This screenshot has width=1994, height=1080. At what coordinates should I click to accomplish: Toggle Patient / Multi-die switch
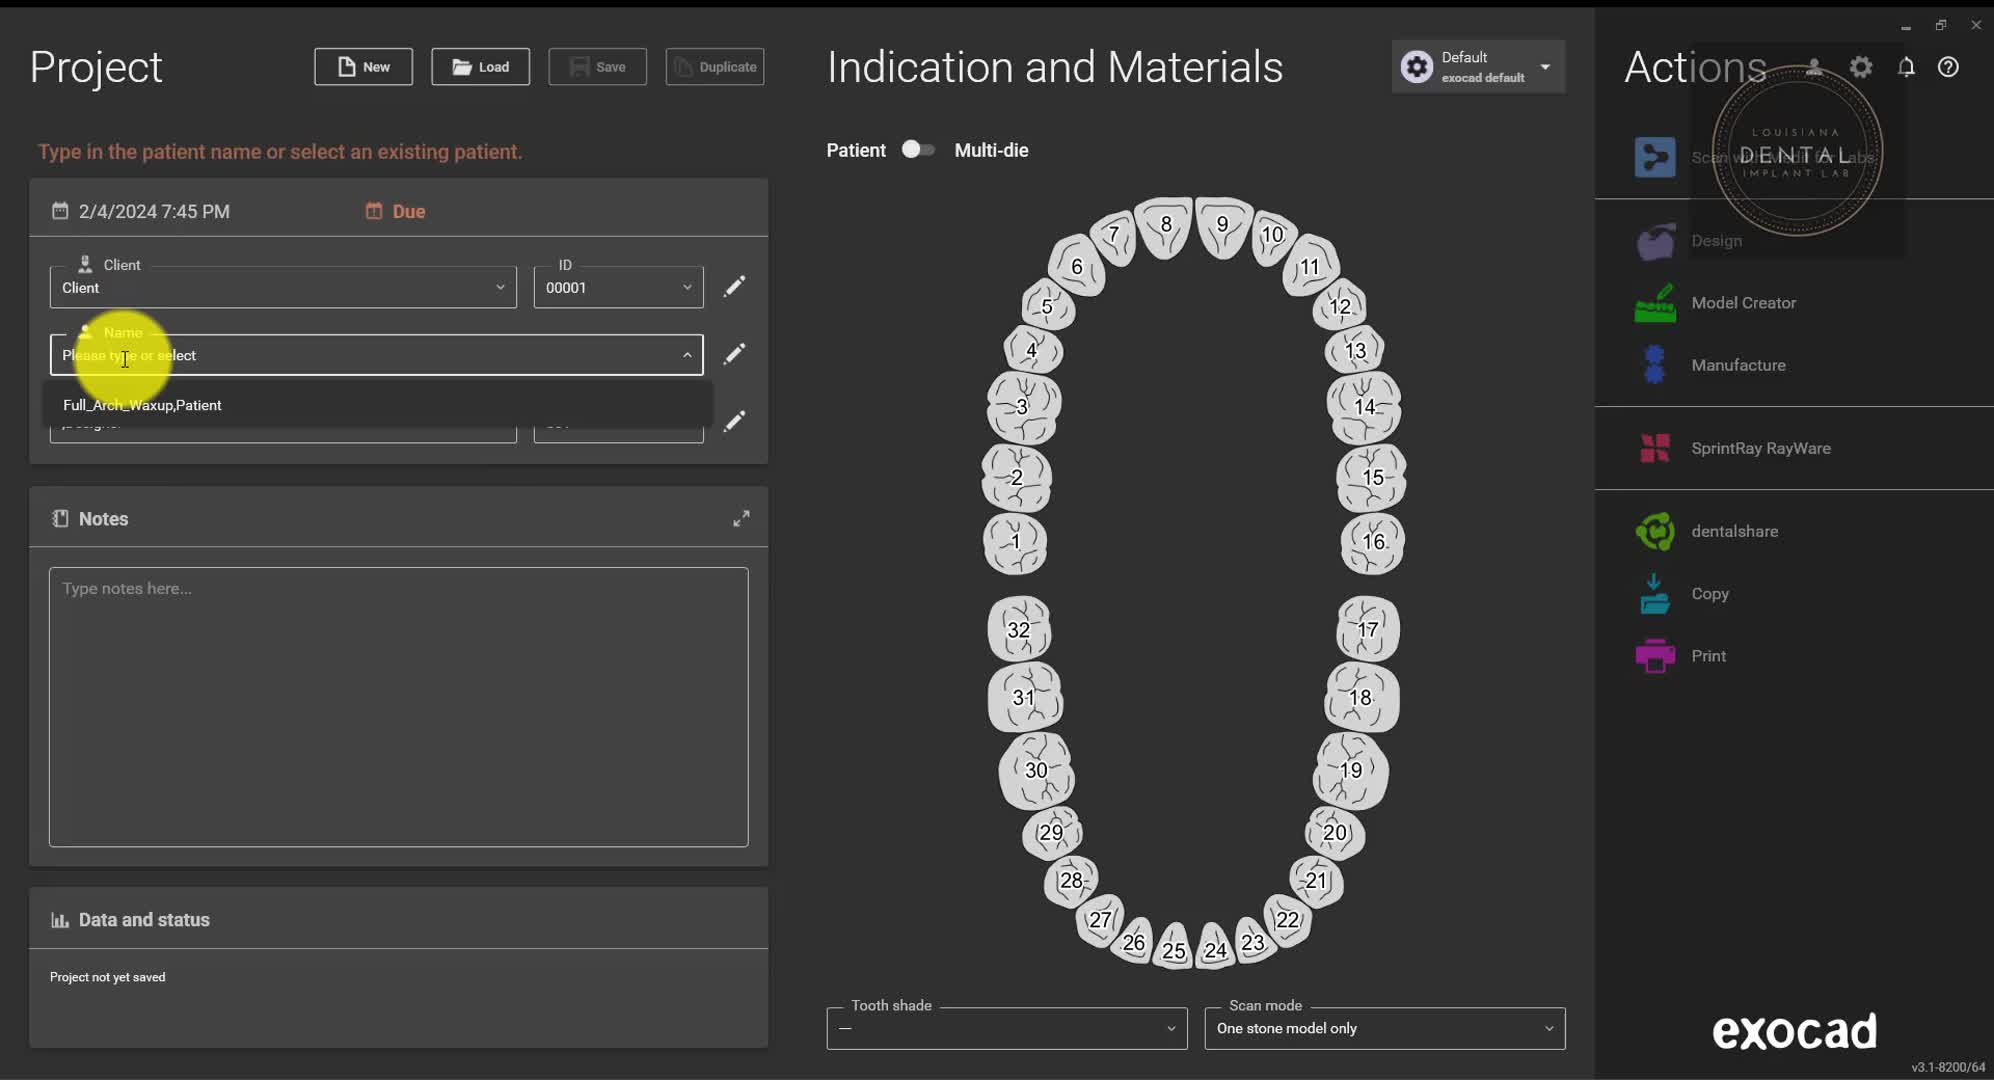917,149
